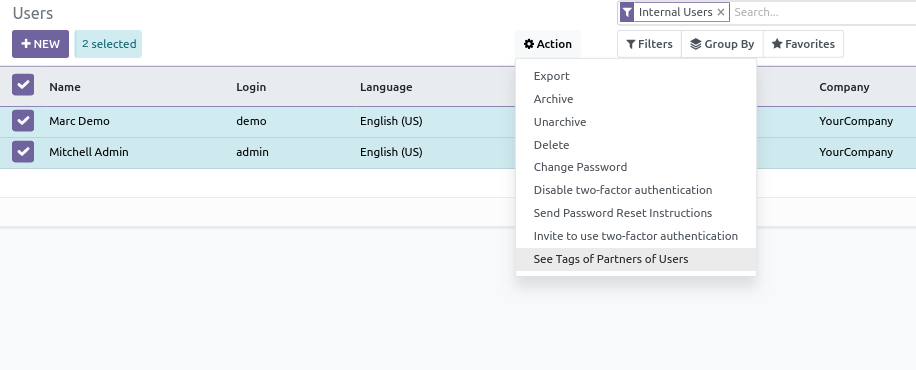Image resolution: width=916 pixels, height=370 pixels.
Task: Choose Archive from Action menu
Action: click(636, 99)
